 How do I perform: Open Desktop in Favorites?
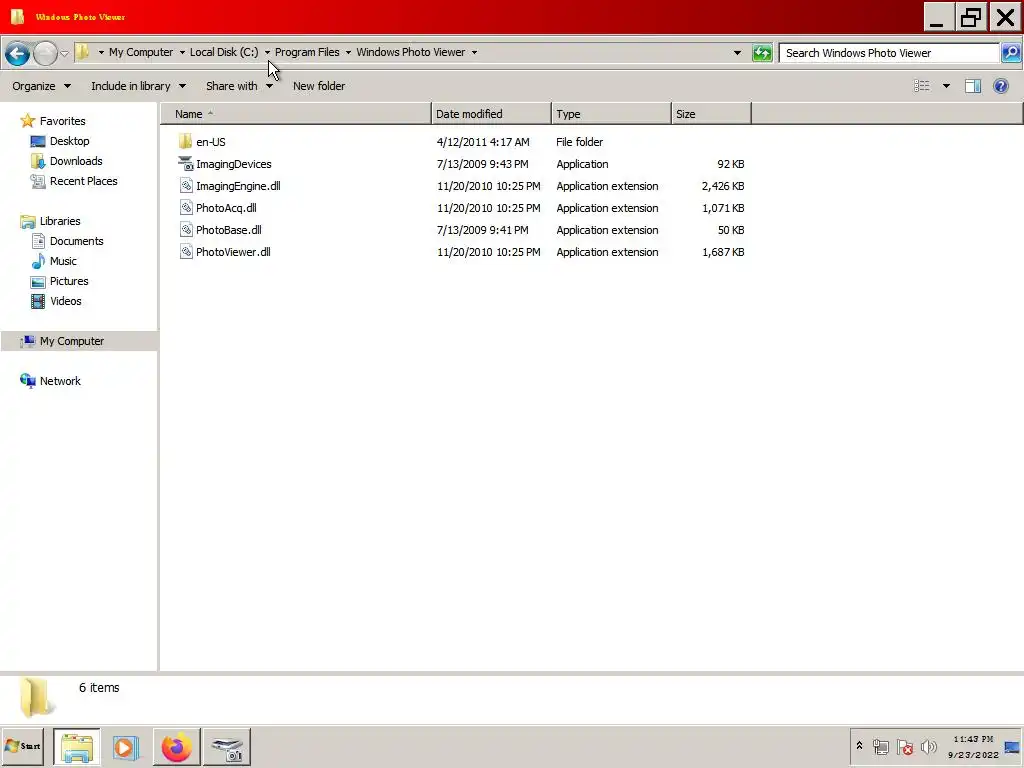coord(69,141)
